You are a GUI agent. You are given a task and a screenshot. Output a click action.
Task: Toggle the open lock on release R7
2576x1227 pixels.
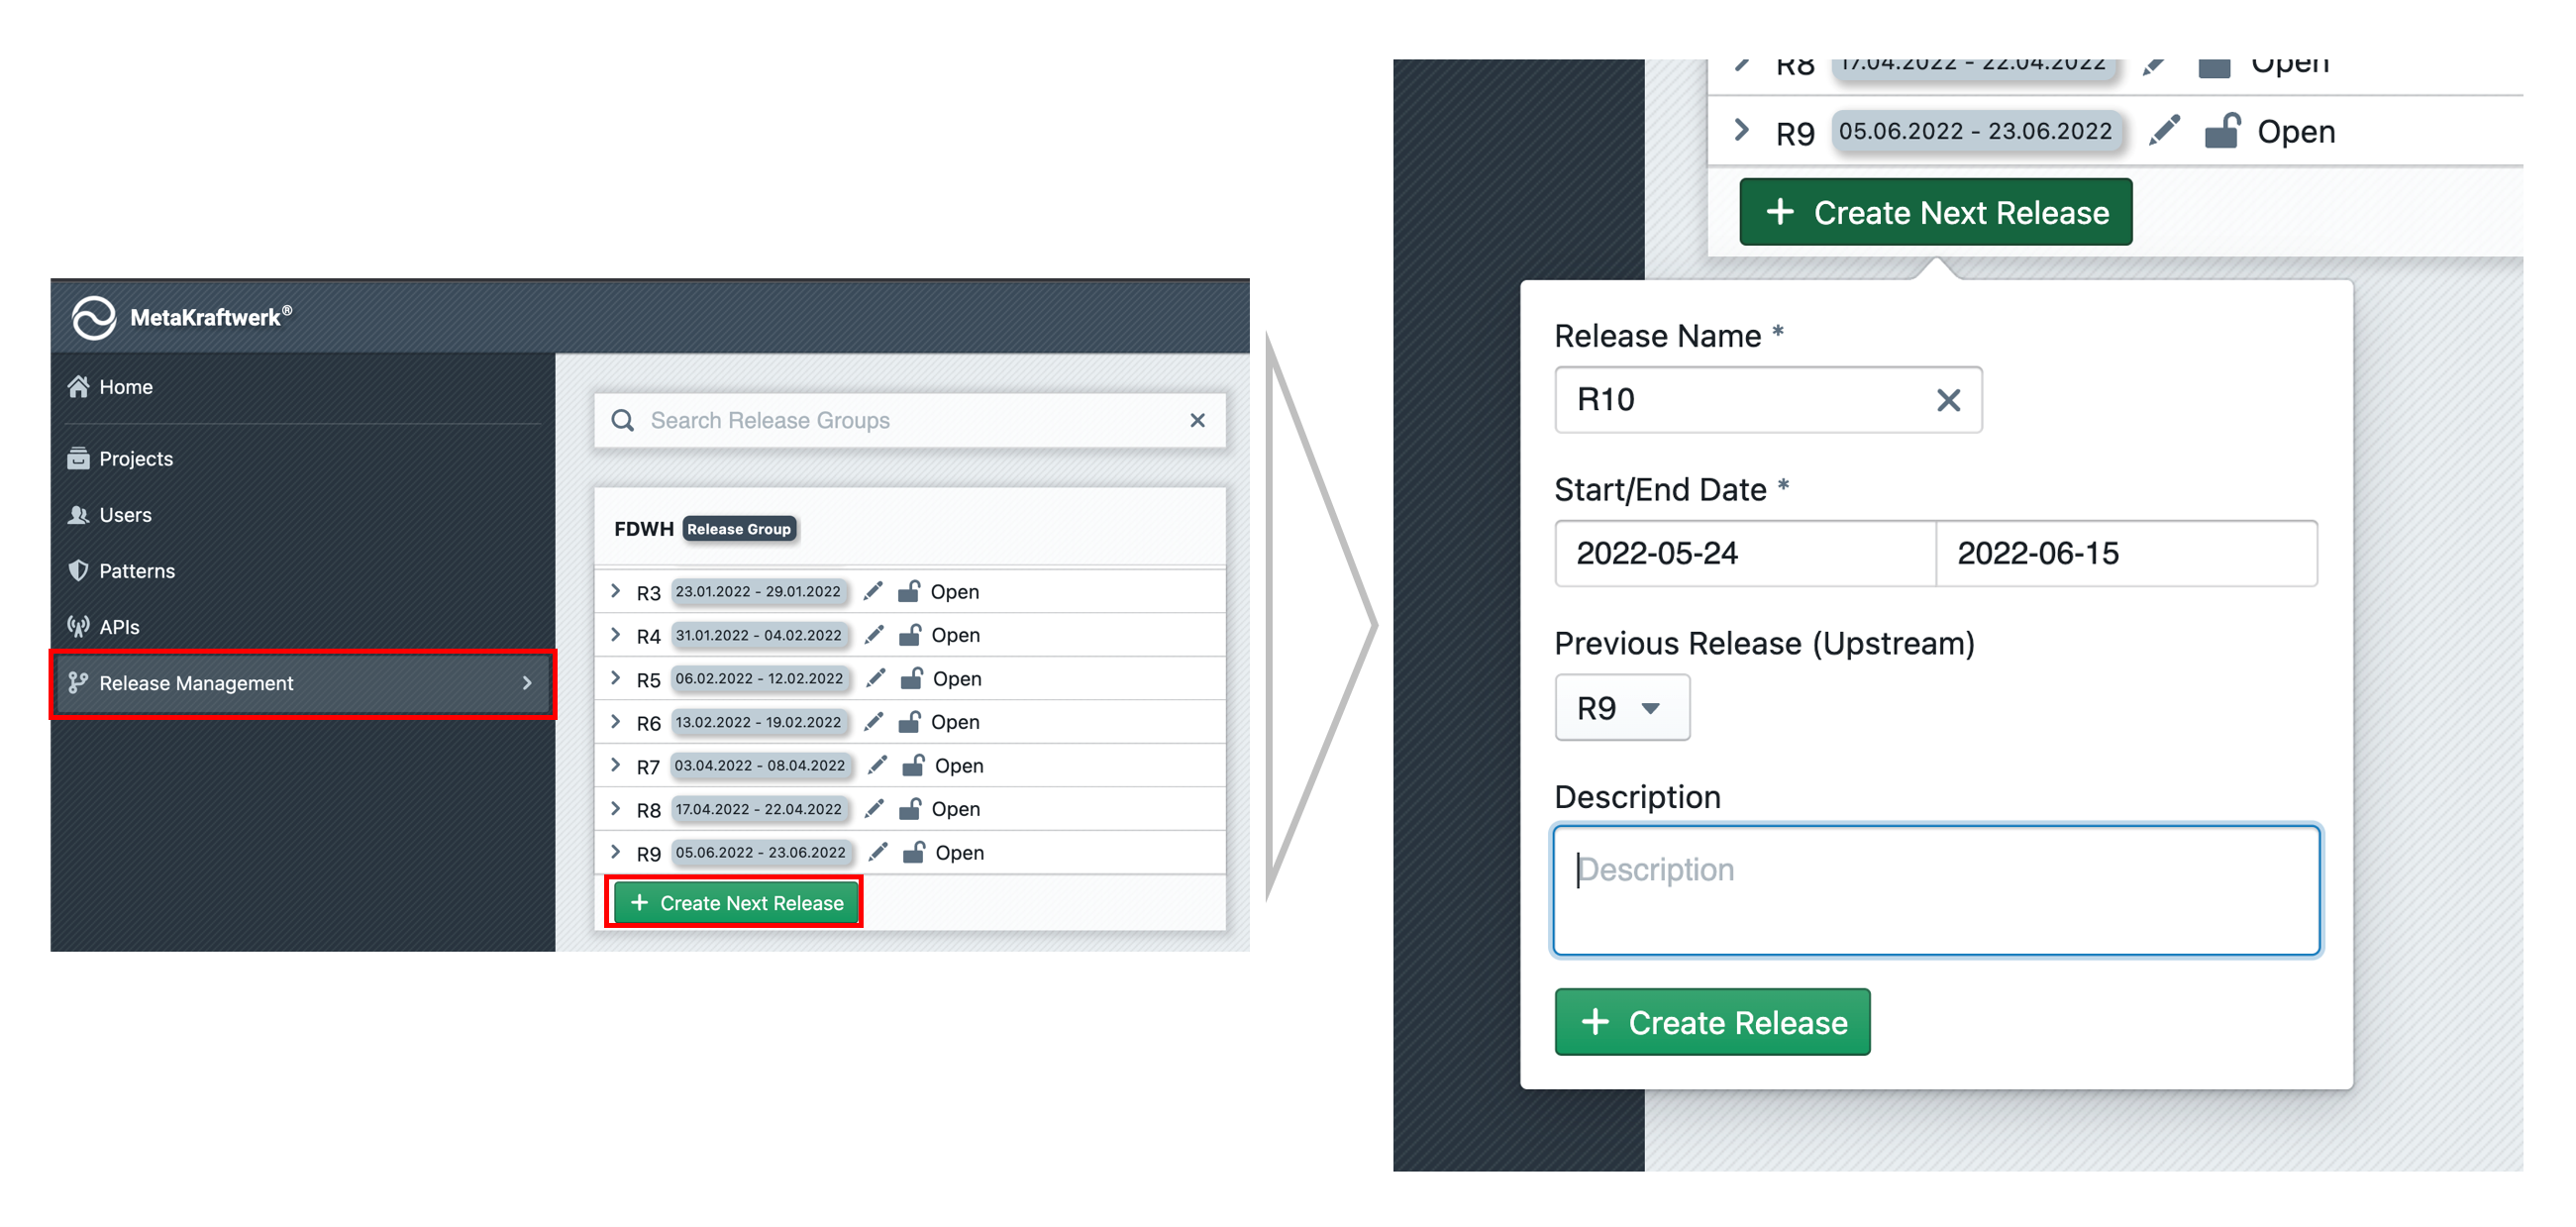[x=913, y=765]
